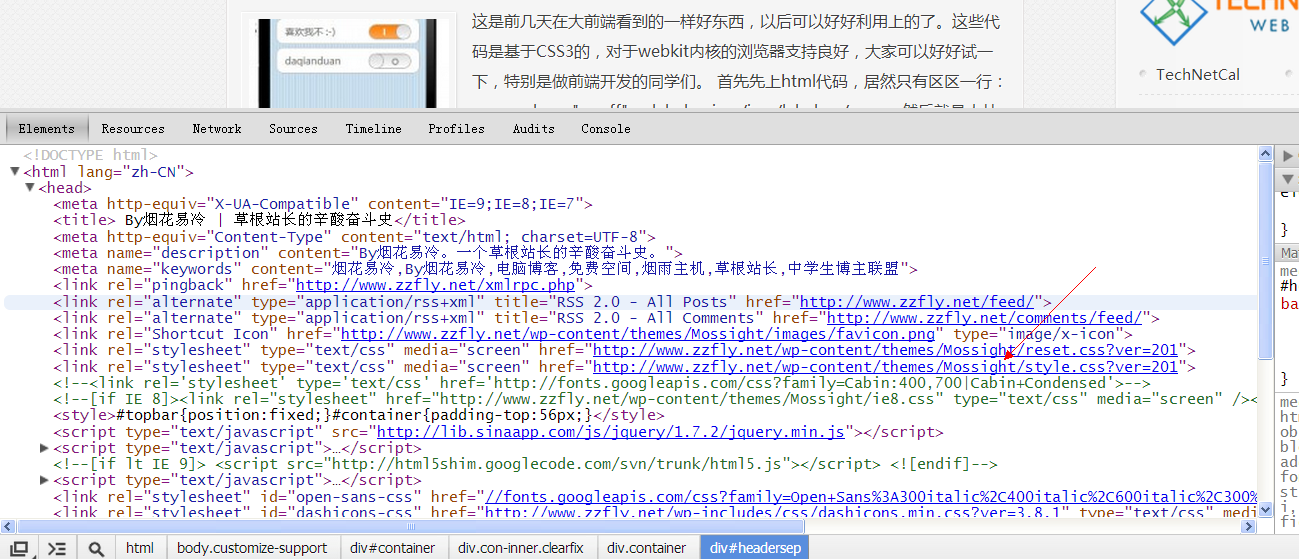
Task: Click the horizontal scrollbar left arrow
Action: (8, 526)
